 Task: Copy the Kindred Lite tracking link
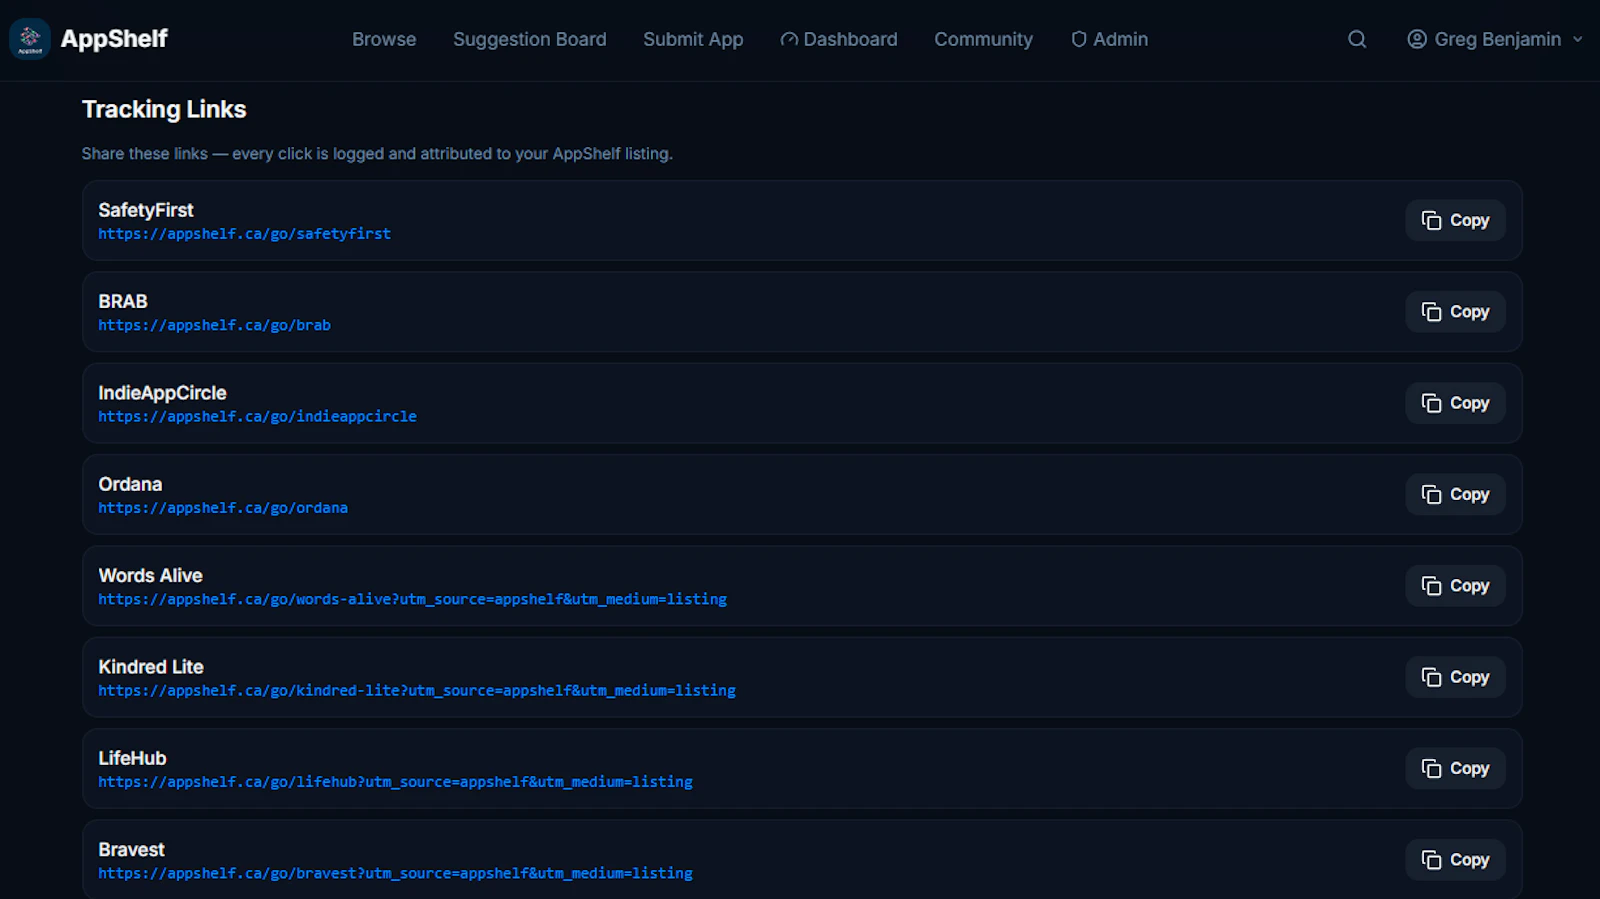pos(1455,677)
